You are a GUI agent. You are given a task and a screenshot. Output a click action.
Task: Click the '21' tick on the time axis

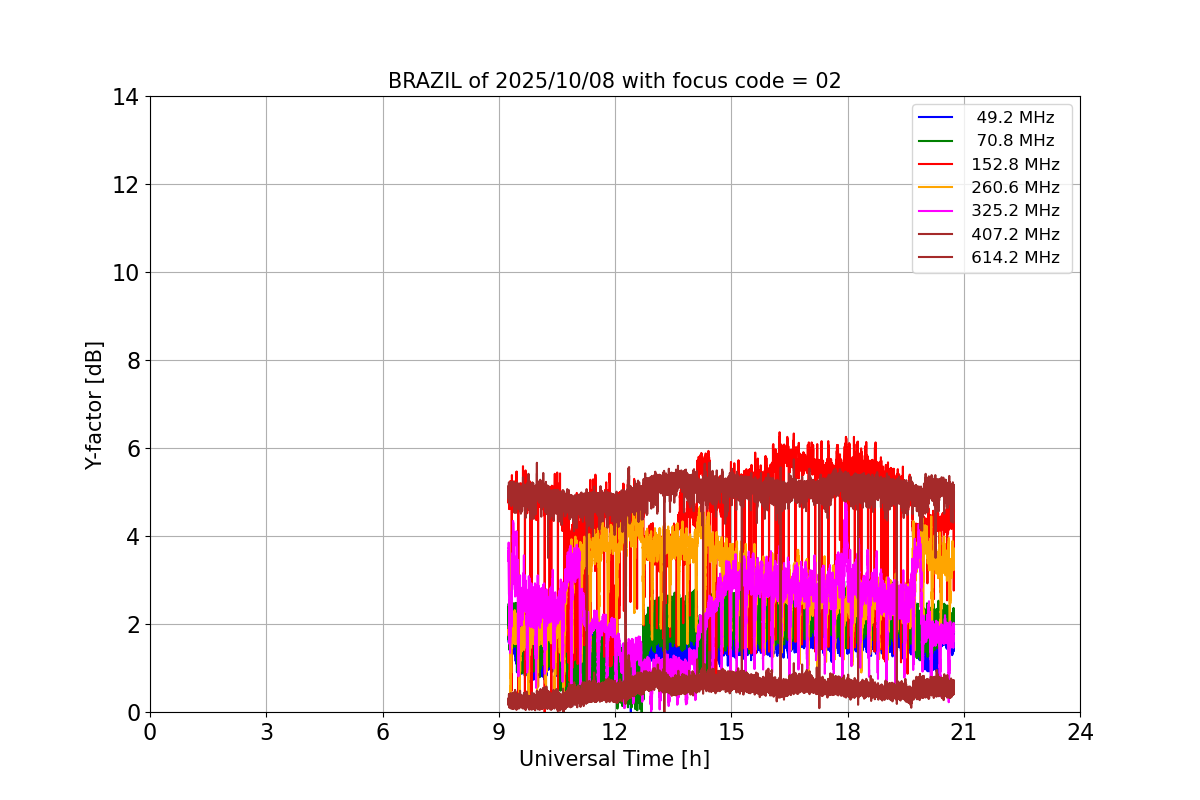tap(964, 732)
